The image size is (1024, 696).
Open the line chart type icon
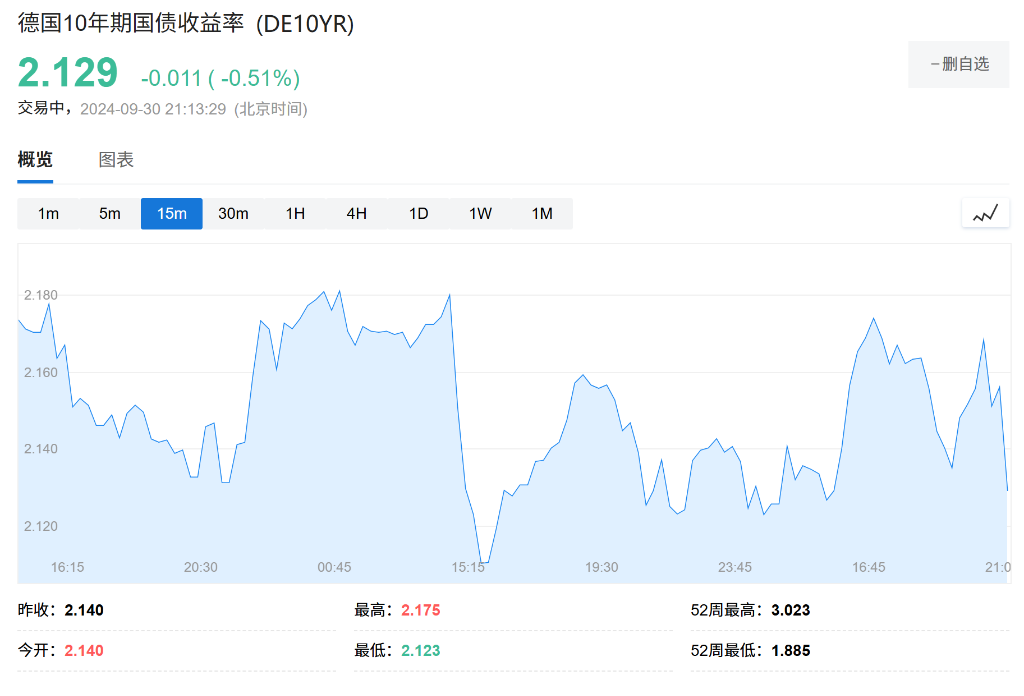pyautogui.click(x=985, y=213)
